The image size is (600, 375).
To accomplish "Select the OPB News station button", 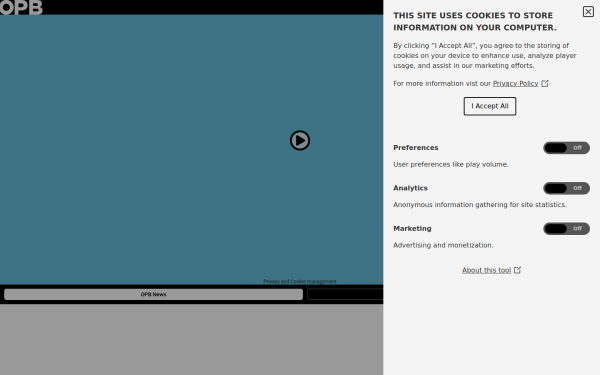I will click(x=153, y=294).
